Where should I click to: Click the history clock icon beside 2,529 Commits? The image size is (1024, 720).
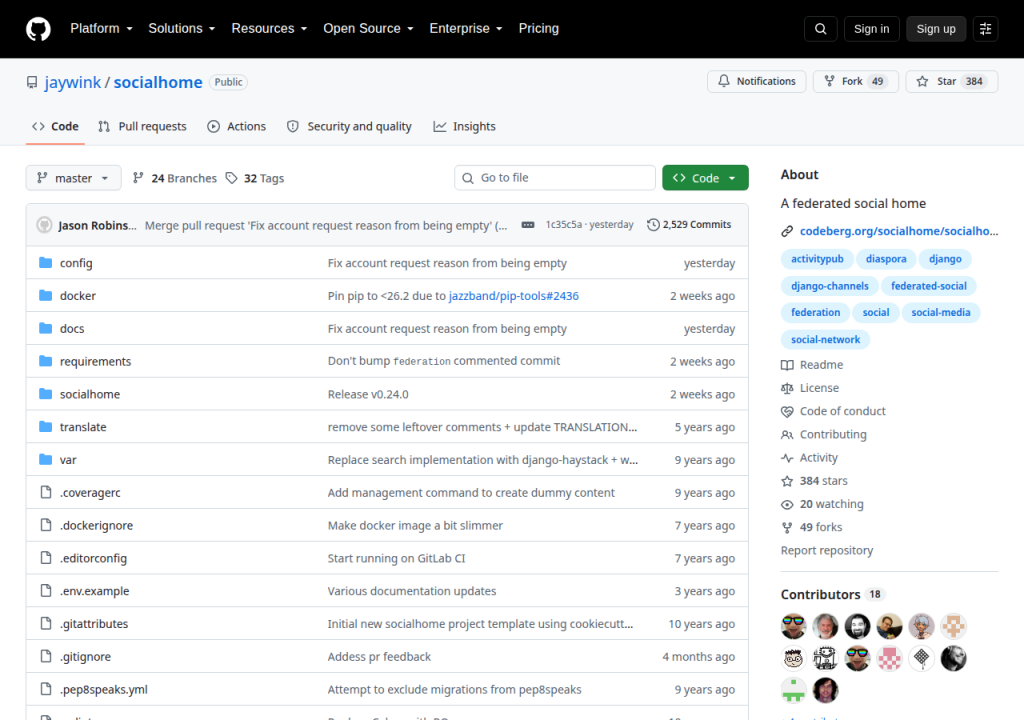point(653,225)
